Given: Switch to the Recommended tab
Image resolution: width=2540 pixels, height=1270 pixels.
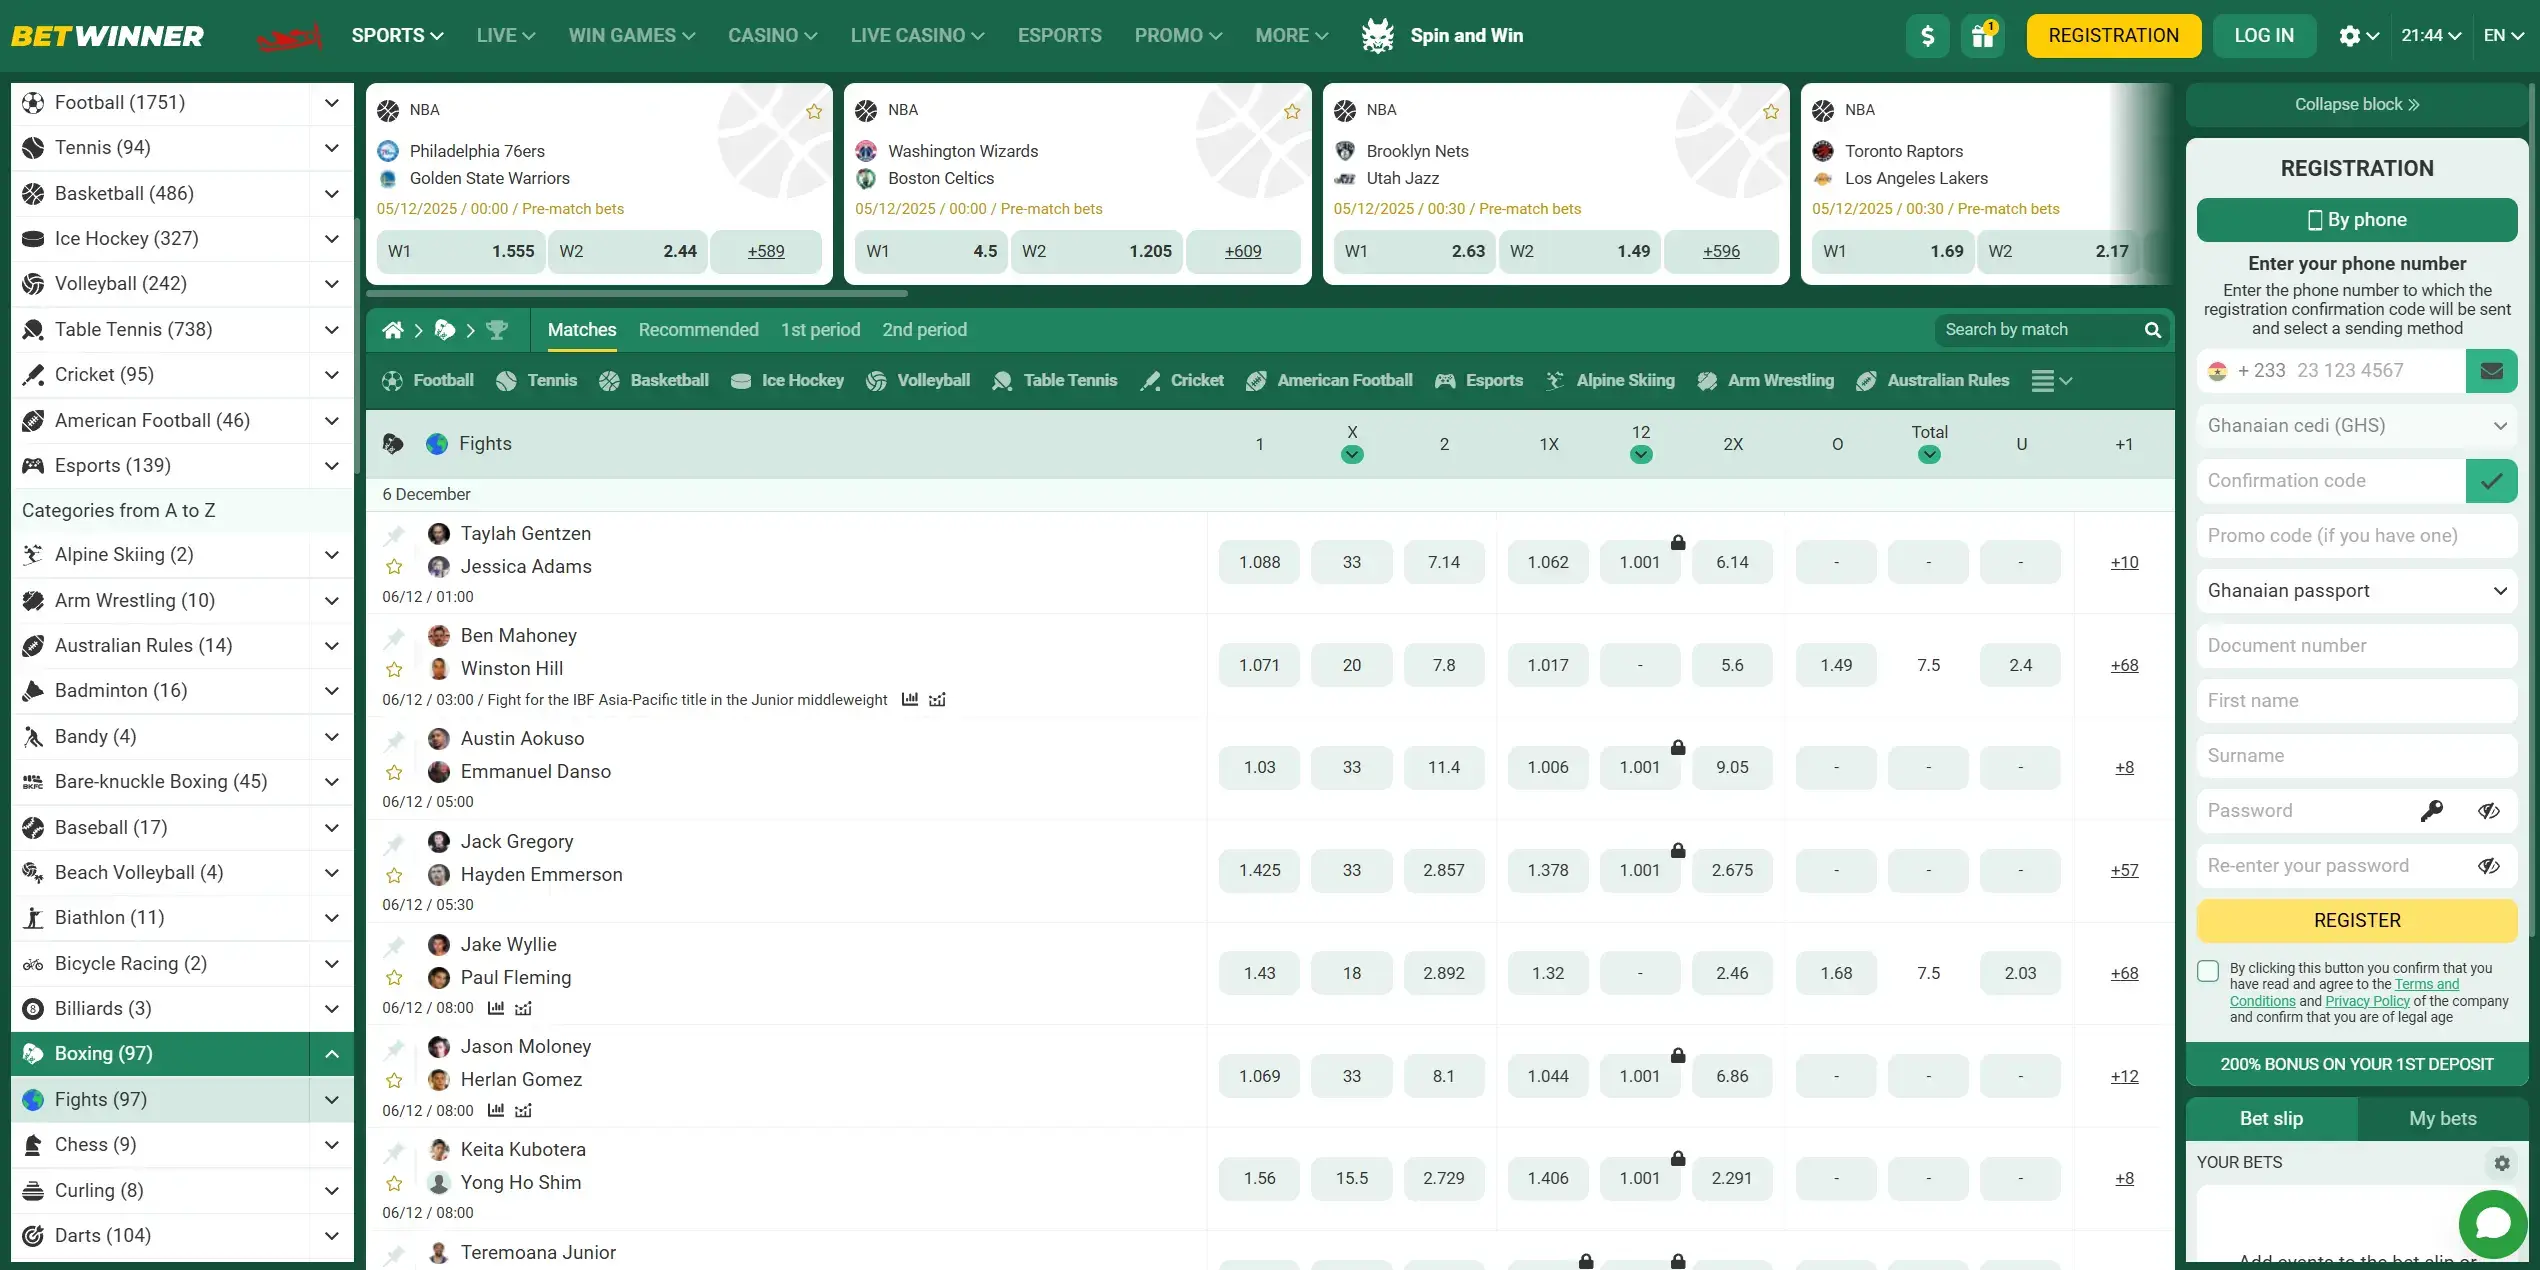Looking at the screenshot, I should 698,329.
